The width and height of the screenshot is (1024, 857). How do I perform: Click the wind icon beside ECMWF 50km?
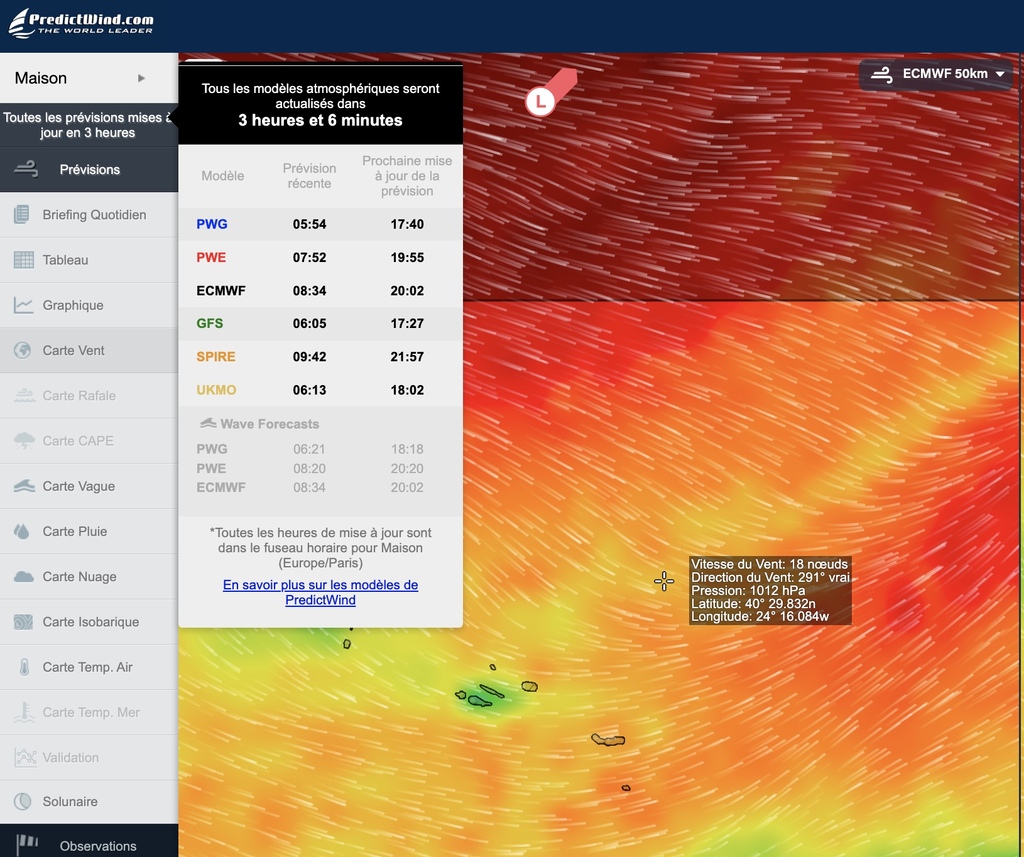[x=882, y=74]
